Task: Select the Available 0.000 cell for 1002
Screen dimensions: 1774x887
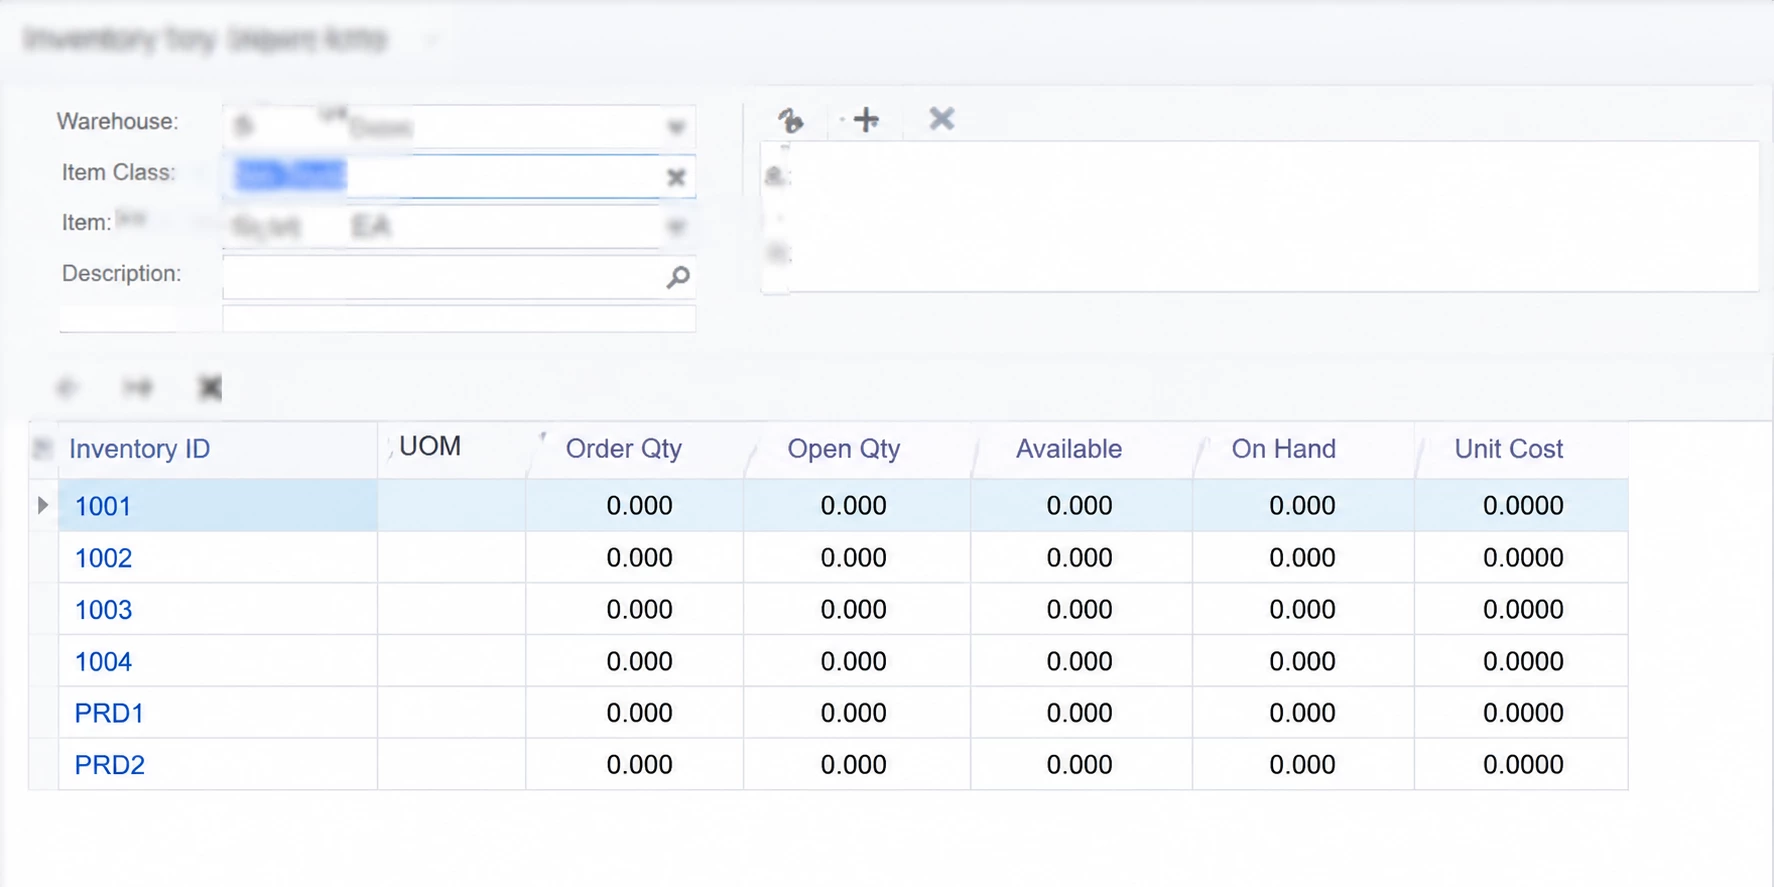Action: (x=1082, y=558)
